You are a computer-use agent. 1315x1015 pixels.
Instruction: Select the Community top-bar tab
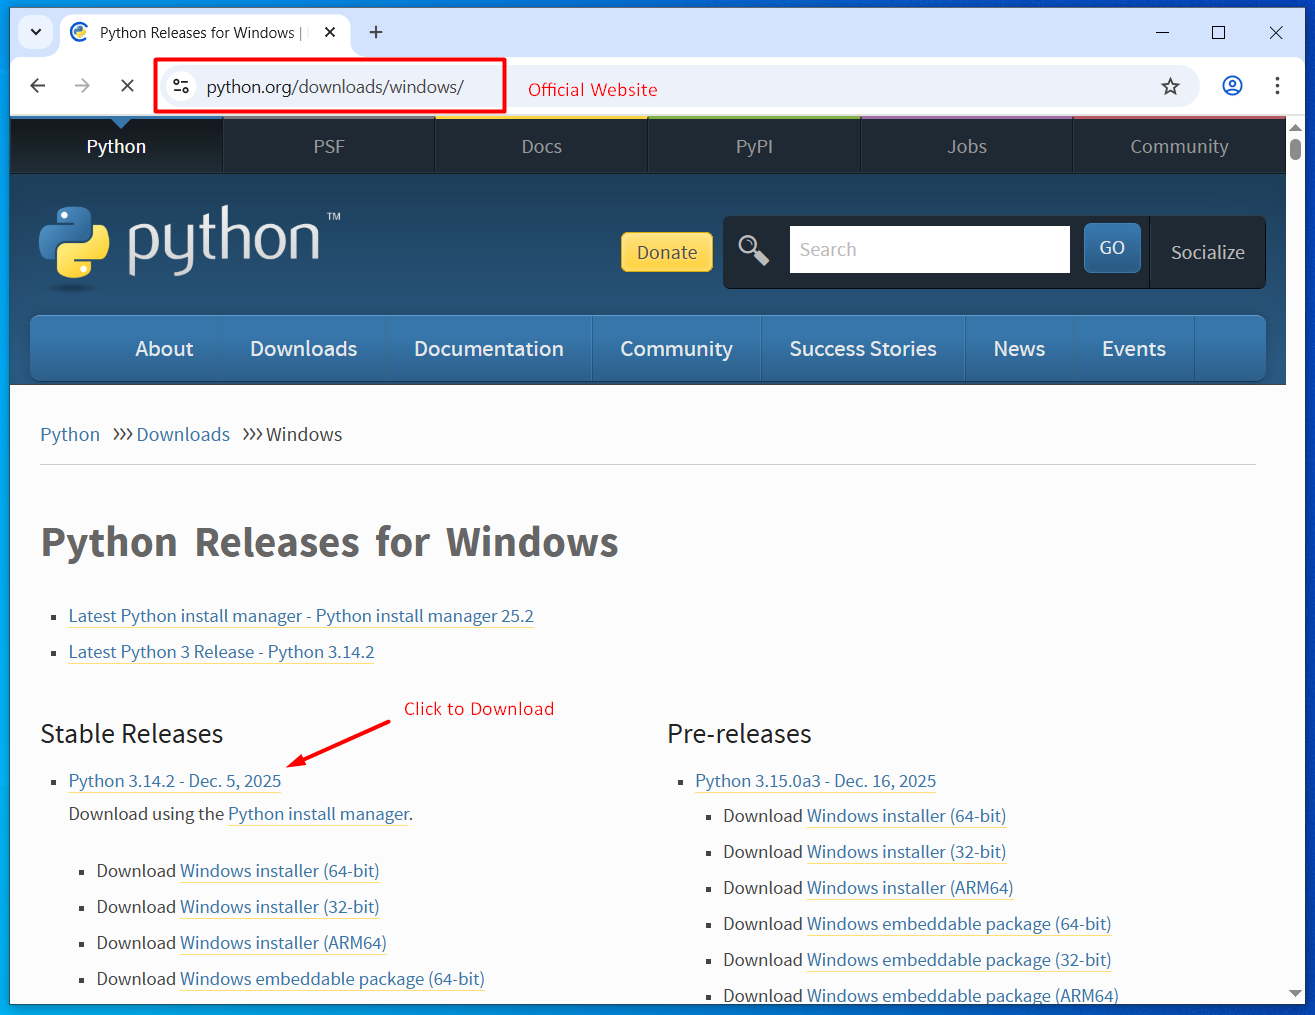[1179, 146]
